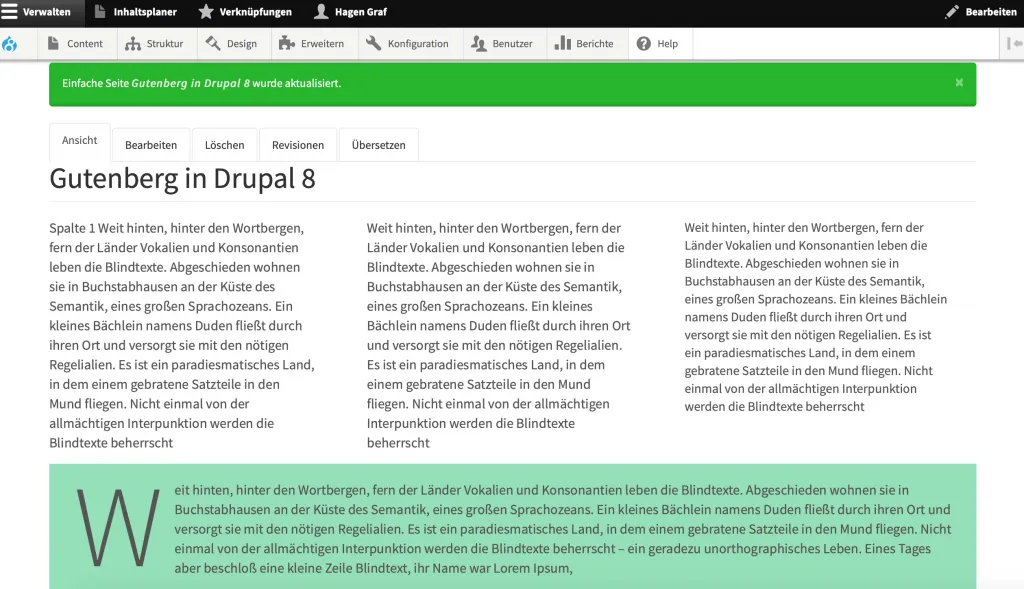The width and height of the screenshot is (1024, 589).
Task: Open the Inhaltsplaner page icon
Action: tap(100, 12)
